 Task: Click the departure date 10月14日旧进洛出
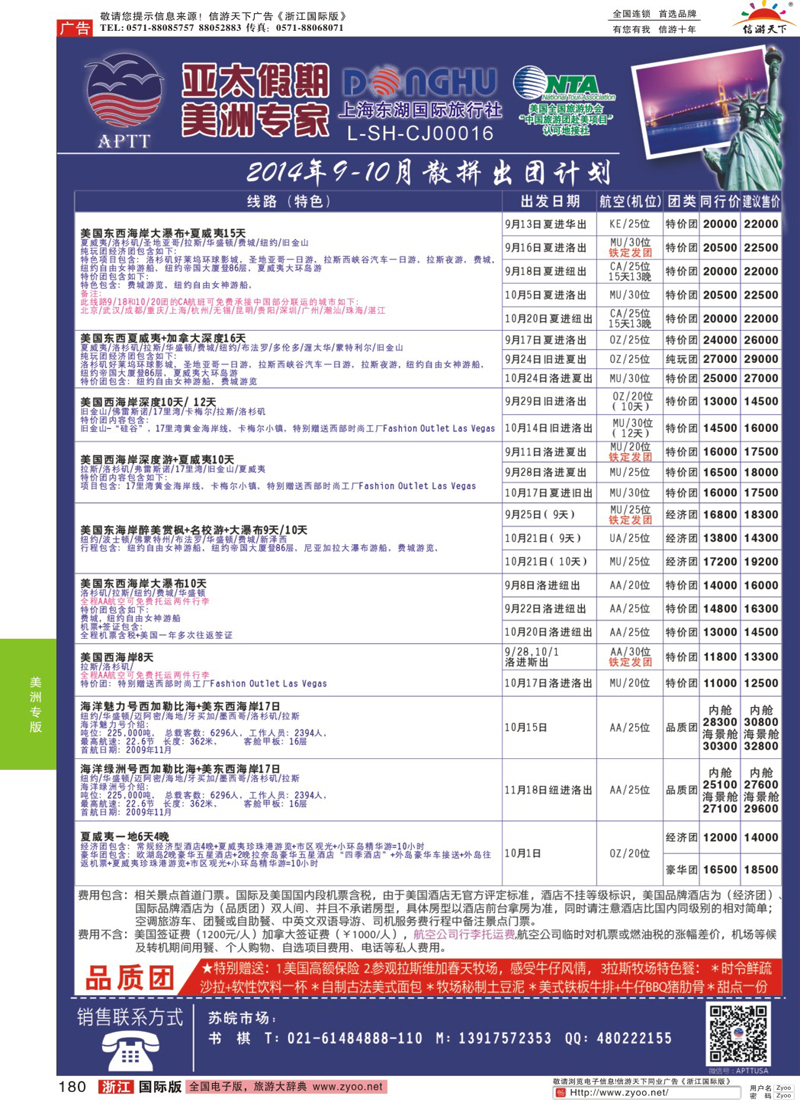coord(548,427)
